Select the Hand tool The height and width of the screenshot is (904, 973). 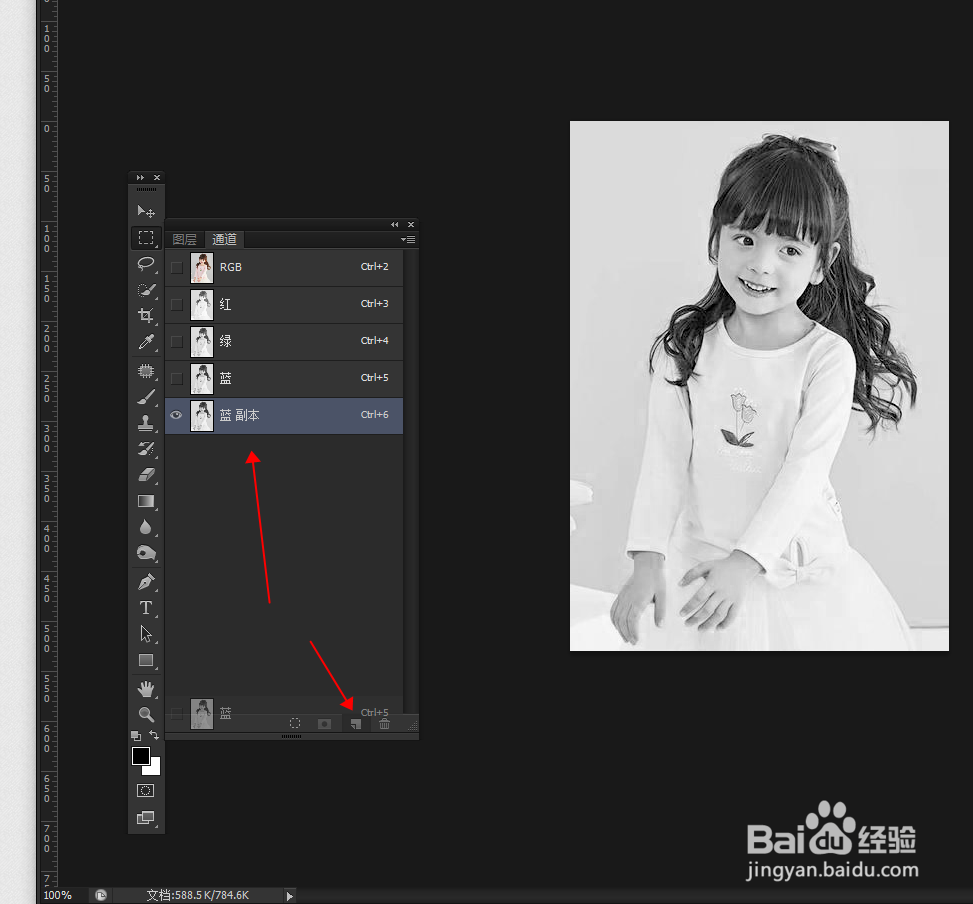click(146, 689)
